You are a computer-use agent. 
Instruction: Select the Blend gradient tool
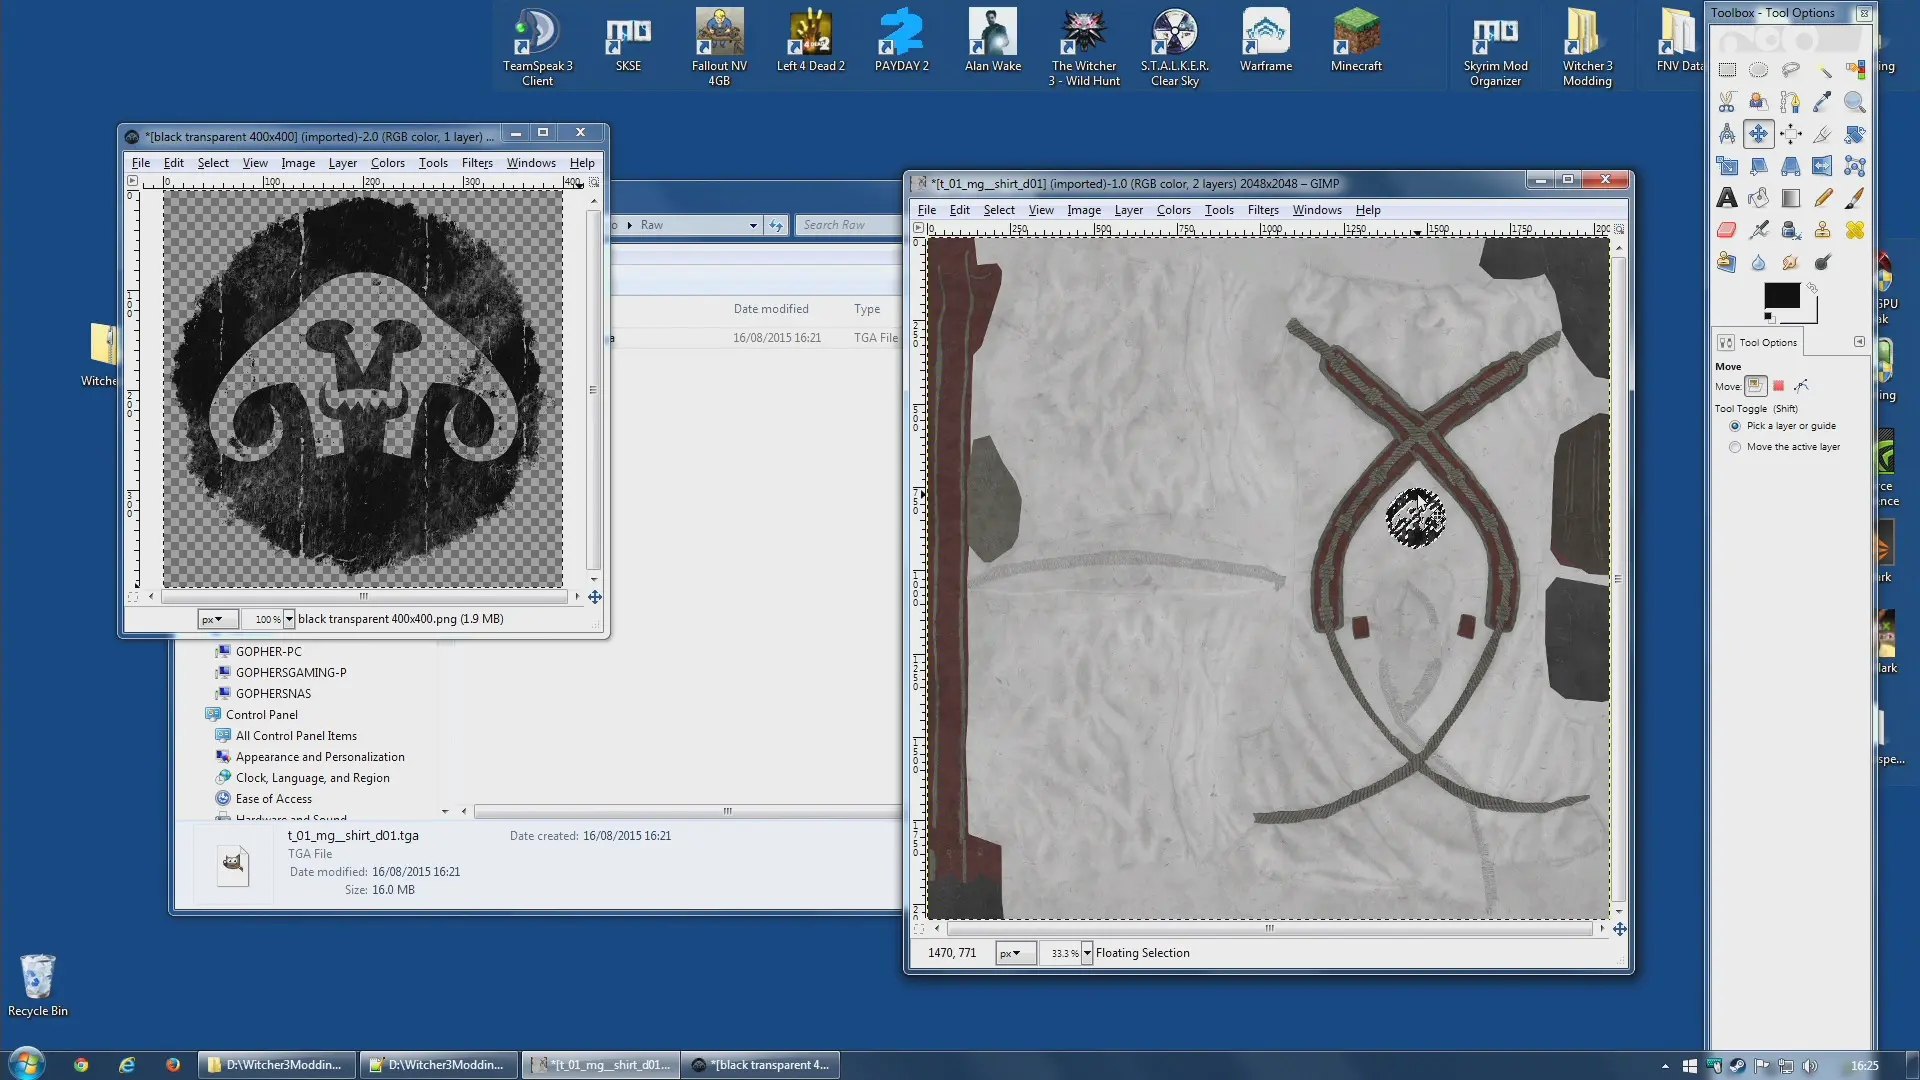pos(1791,198)
